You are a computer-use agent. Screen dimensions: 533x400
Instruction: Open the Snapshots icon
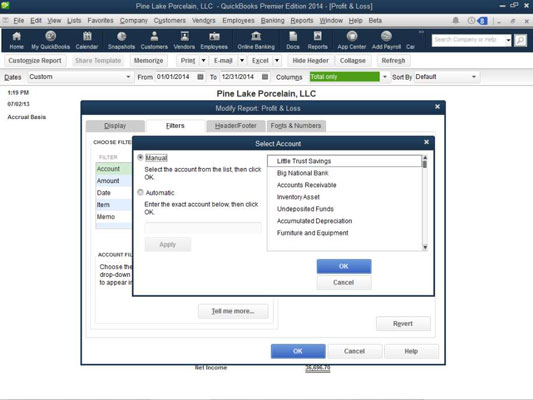121,40
